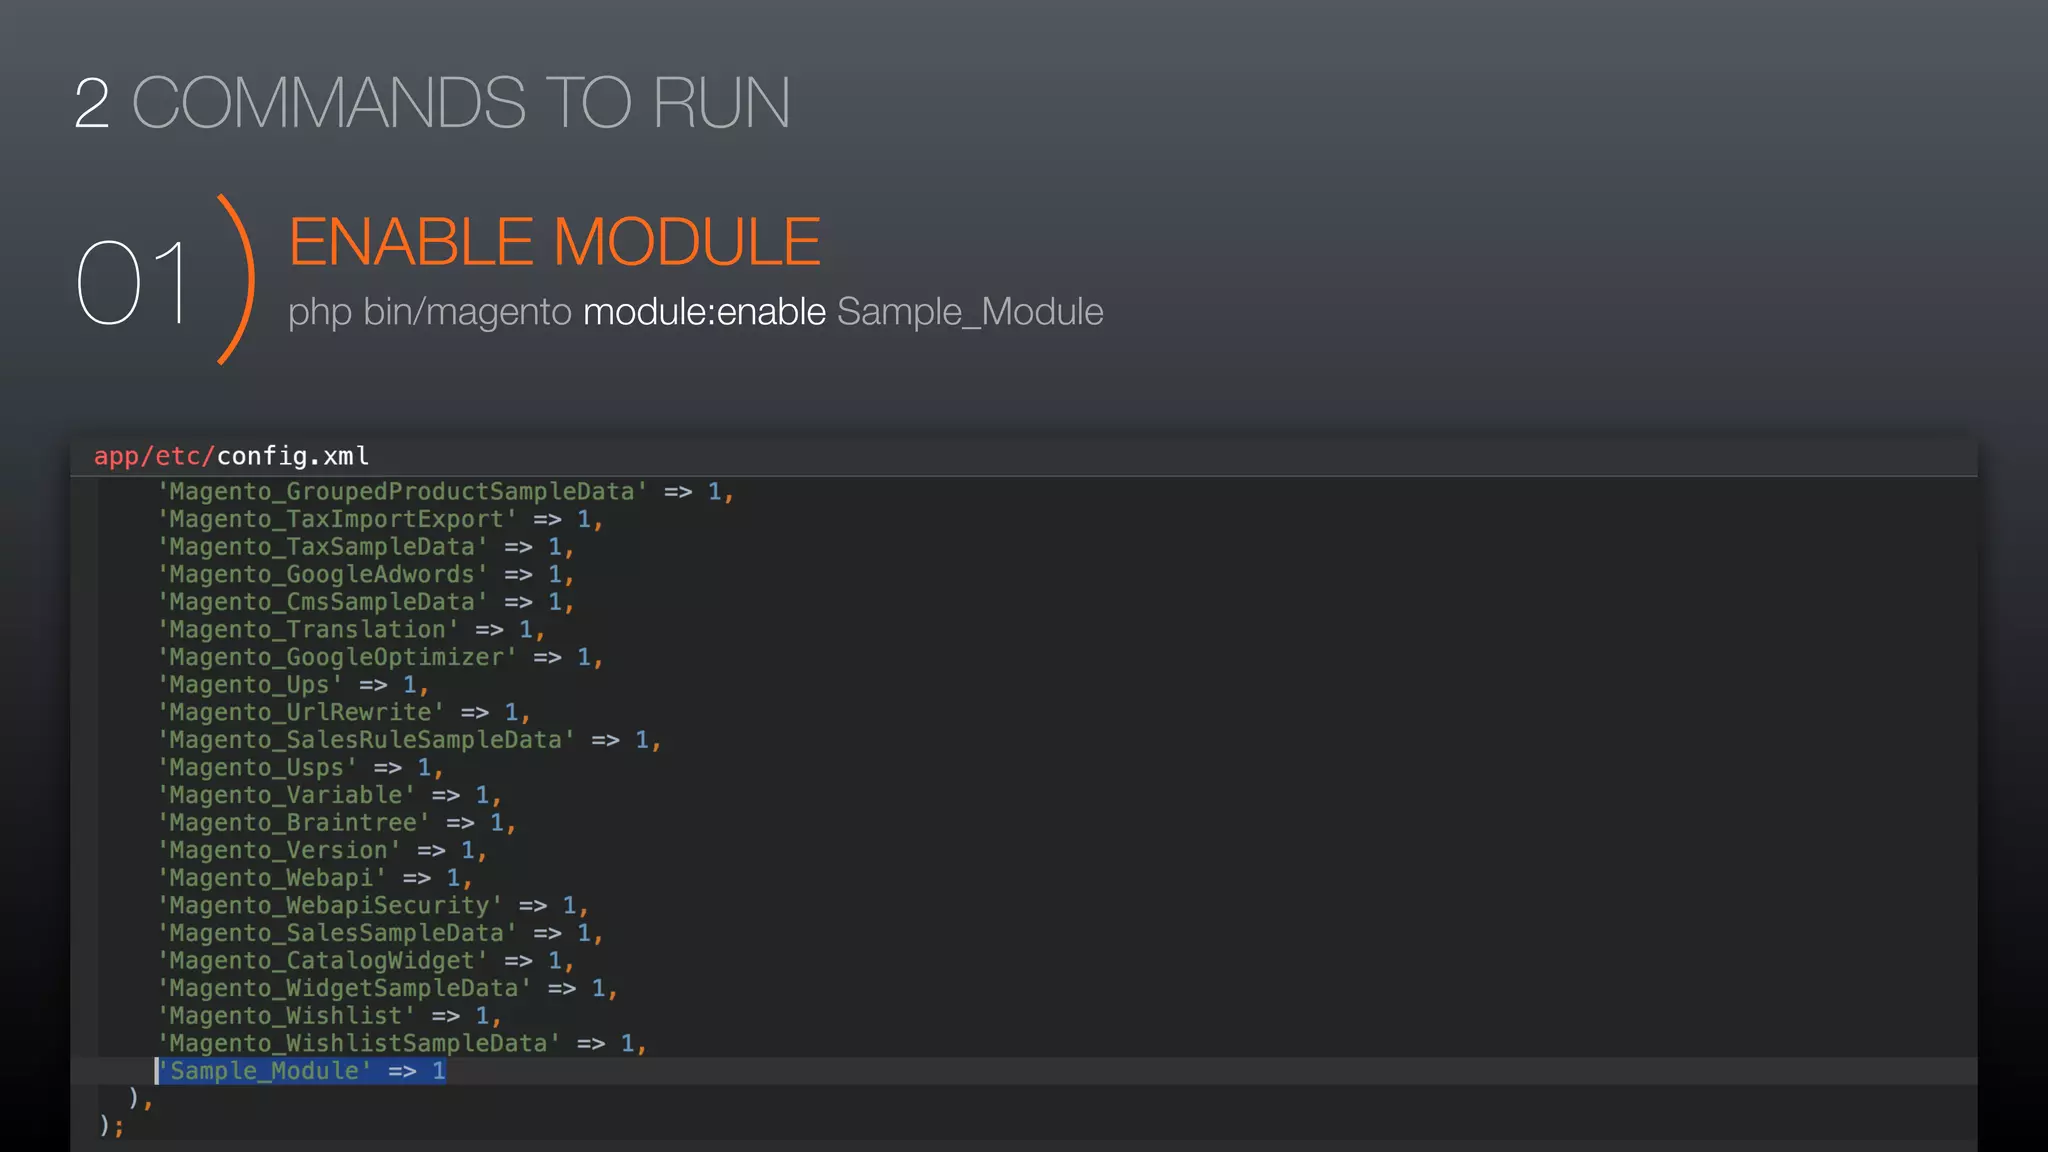This screenshot has height=1152, width=2048.
Task: Click the 'Magento_Braintree' line
Action: 337,823
